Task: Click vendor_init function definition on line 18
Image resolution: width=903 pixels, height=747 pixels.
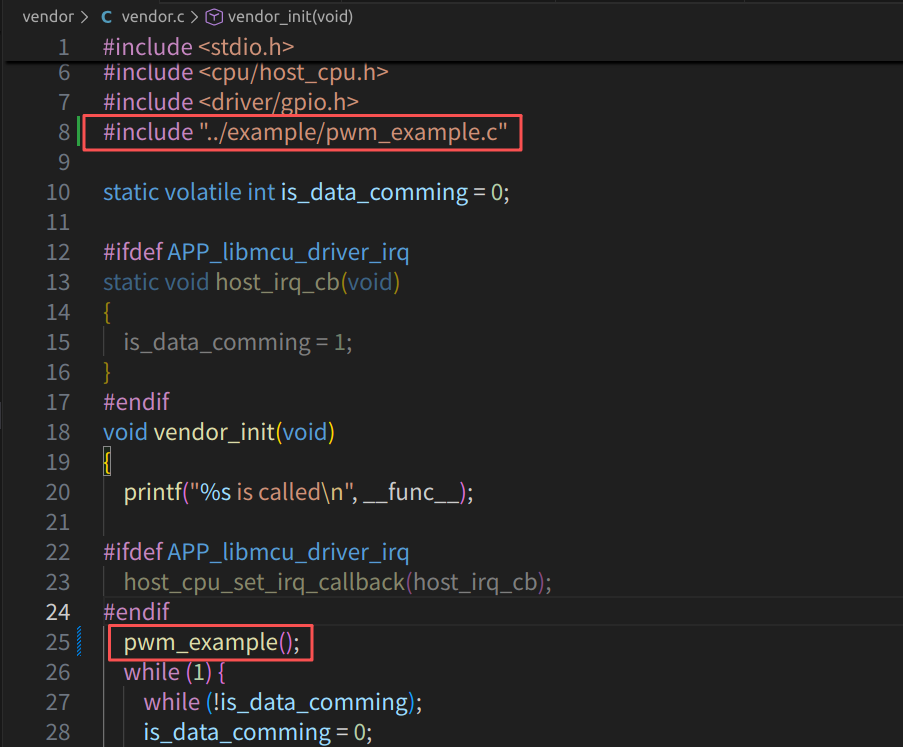Action: pyautogui.click(x=214, y=432)
